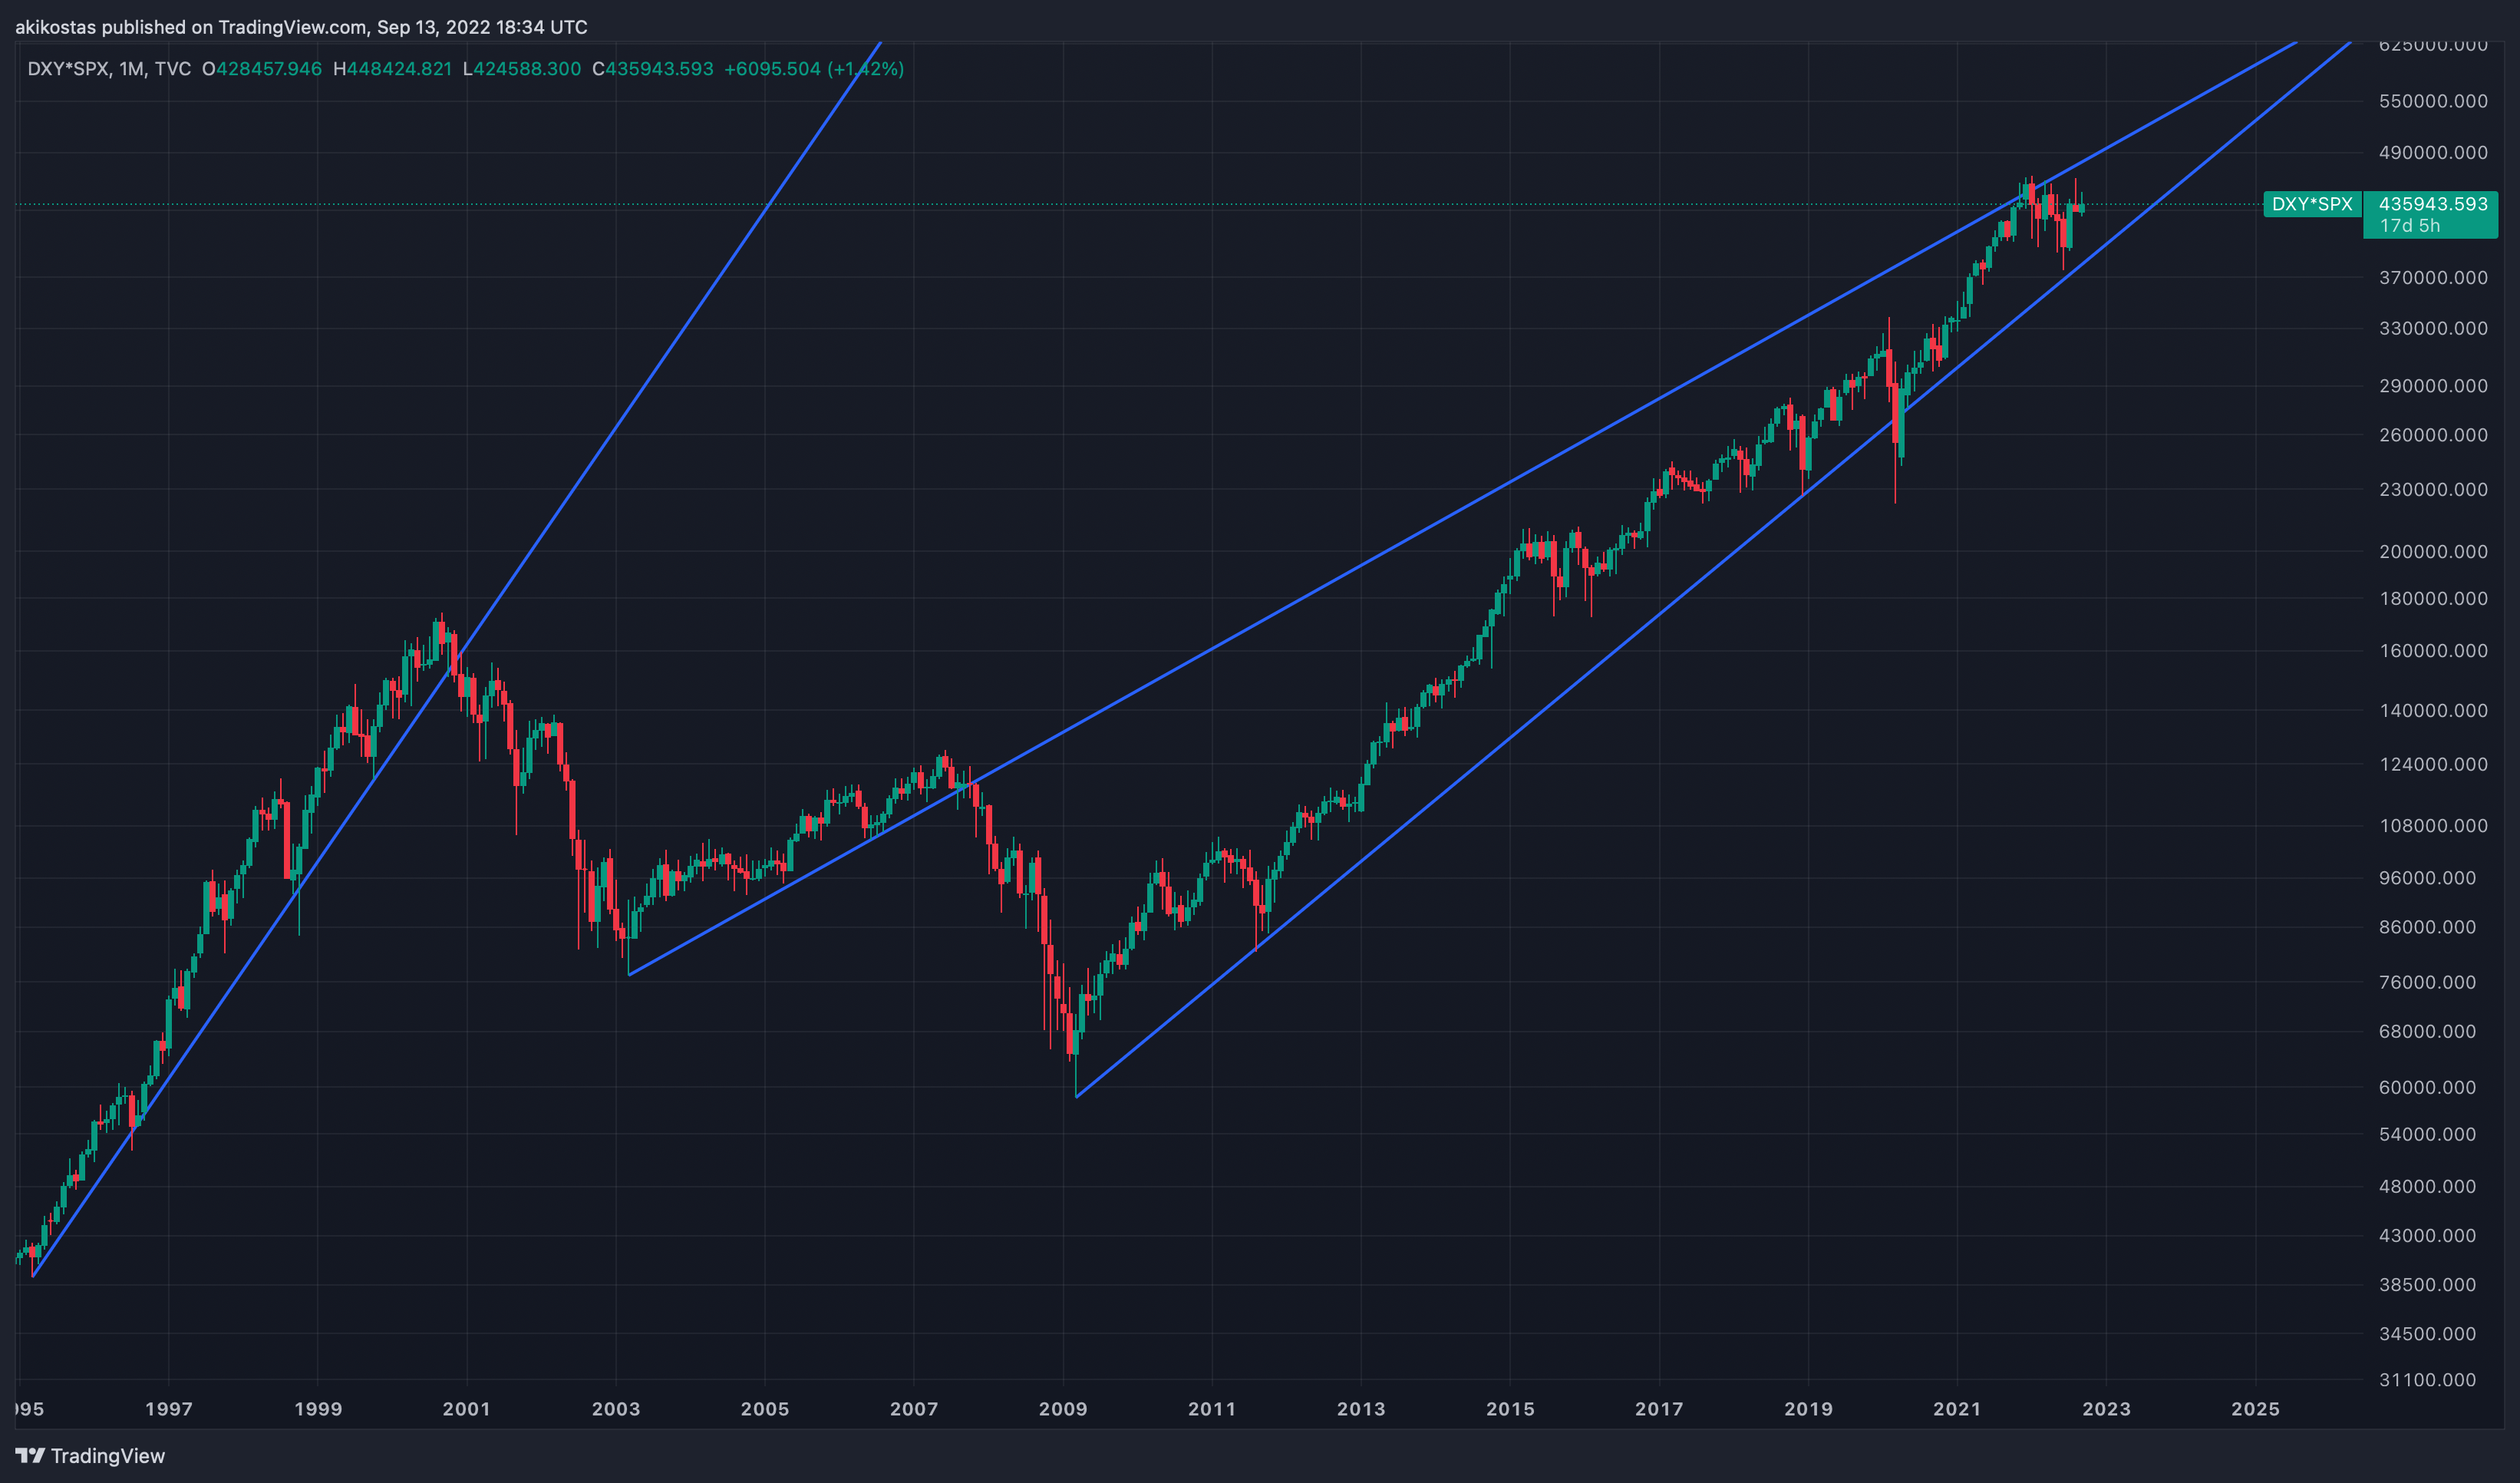Screen dimensions: 2520x1483
Task: Click the 230000.000 price axis label
Action: [2433, 489]
